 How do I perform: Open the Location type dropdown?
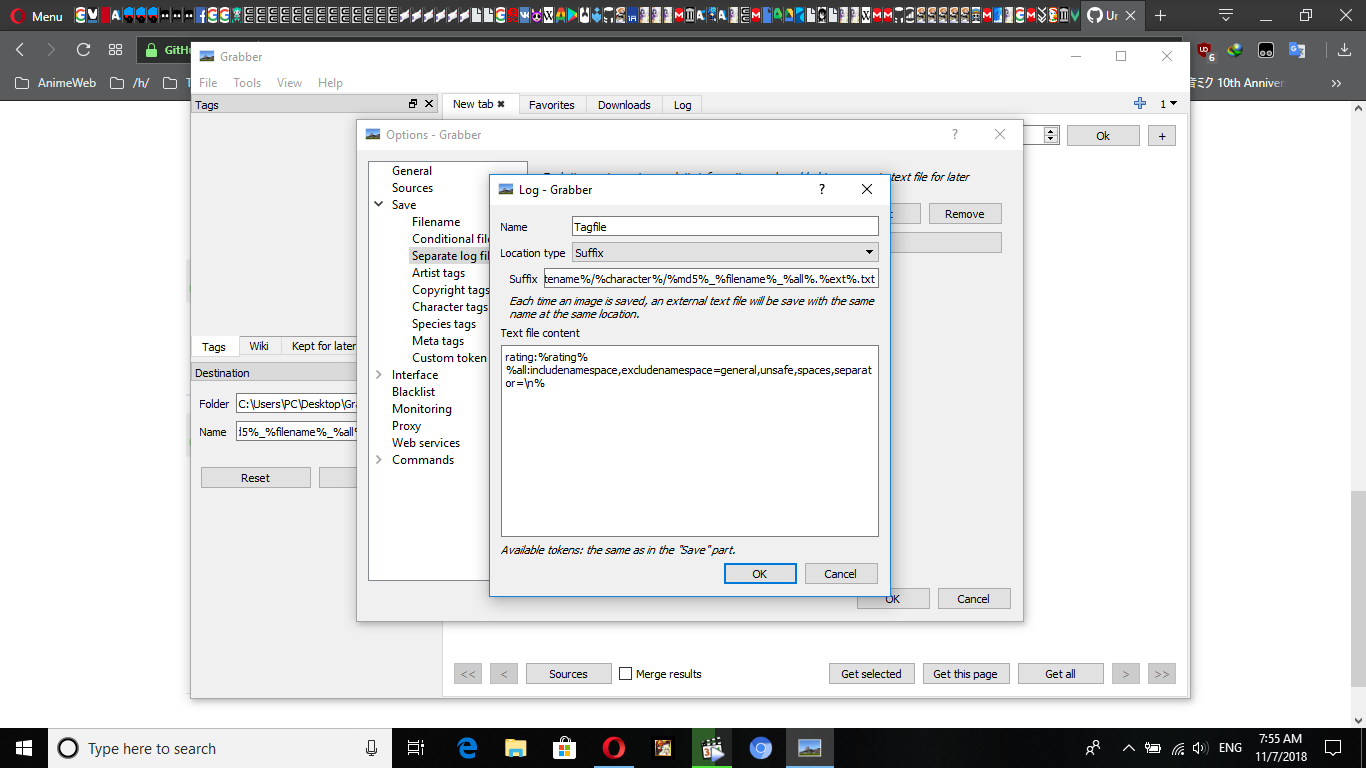pyautogui.click(x=725, y=253)
